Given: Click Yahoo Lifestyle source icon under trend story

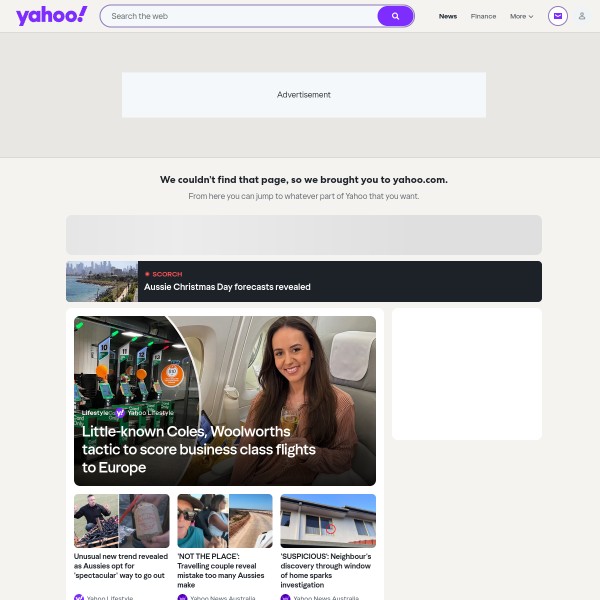Looking at the screenshot, I should tap(79, 597).
